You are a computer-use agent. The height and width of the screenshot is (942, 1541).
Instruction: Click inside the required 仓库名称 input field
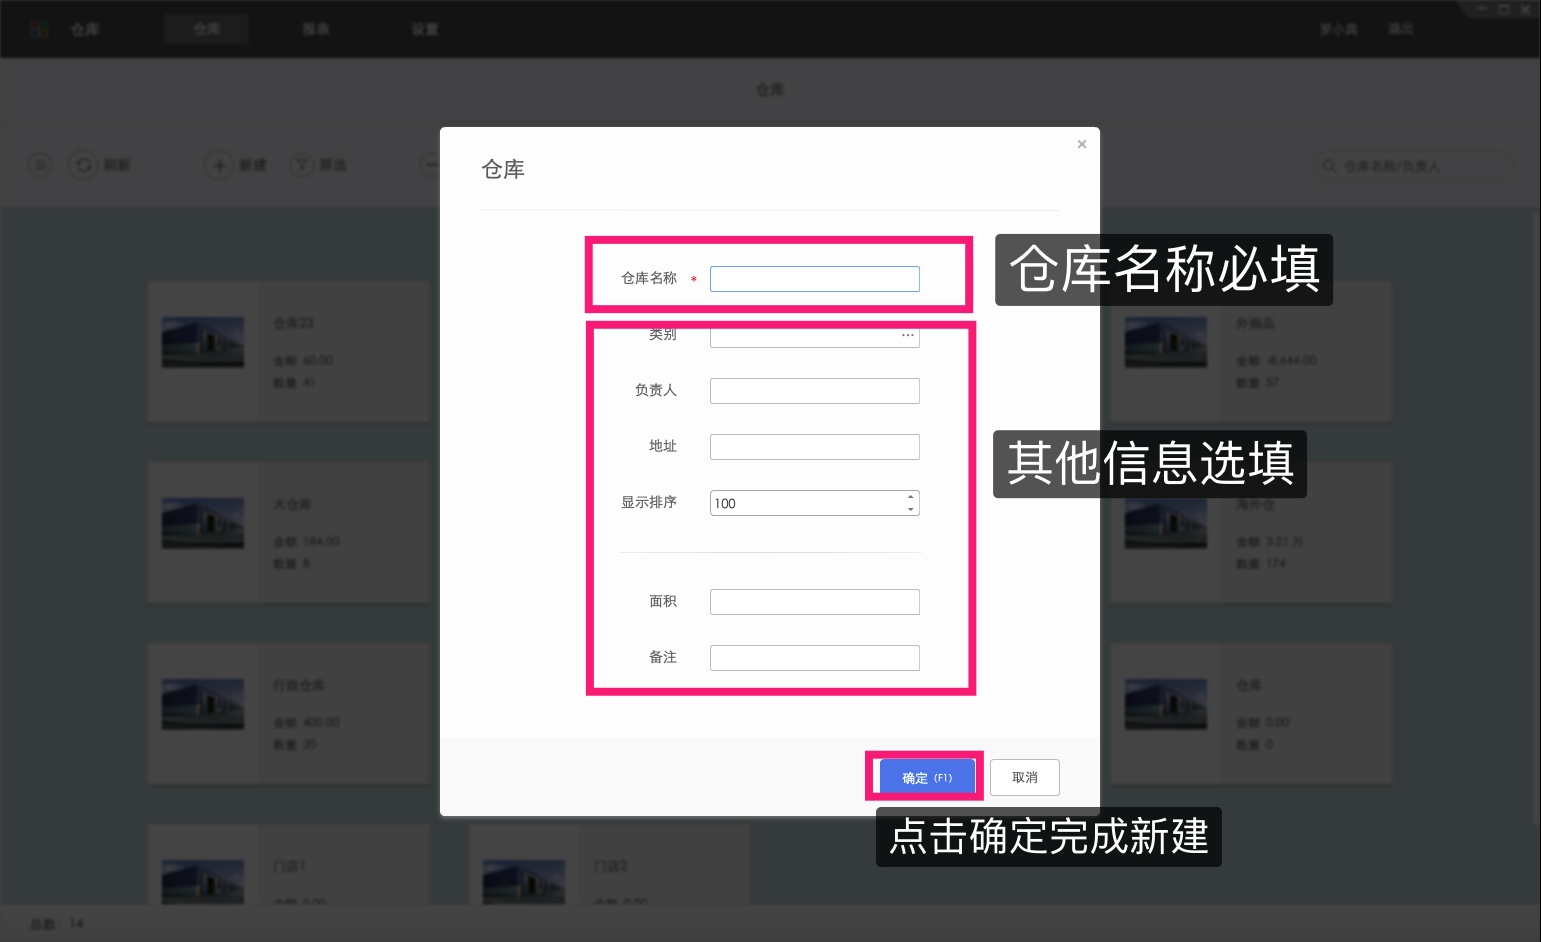point(814,278)
